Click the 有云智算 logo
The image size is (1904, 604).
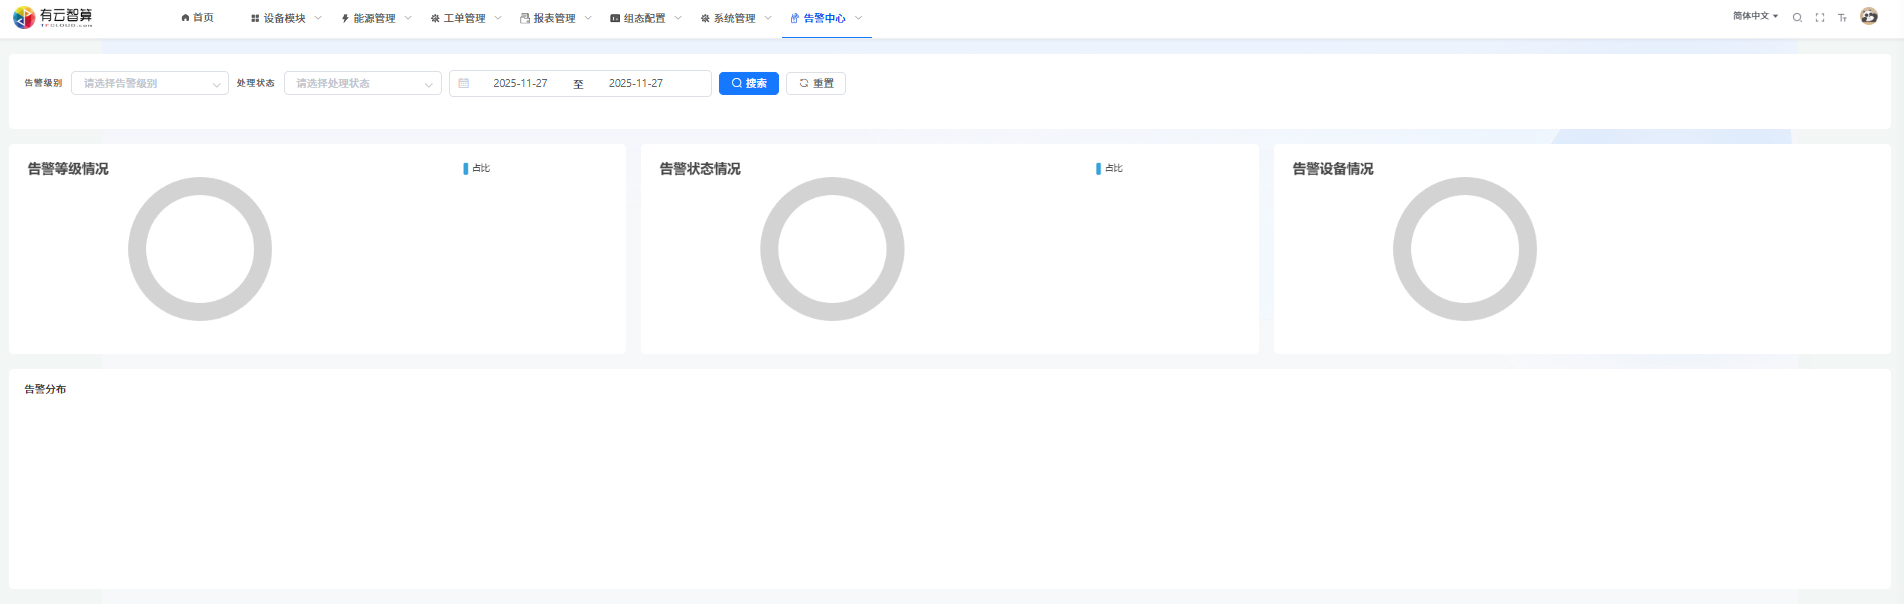(x=53, y=17)
